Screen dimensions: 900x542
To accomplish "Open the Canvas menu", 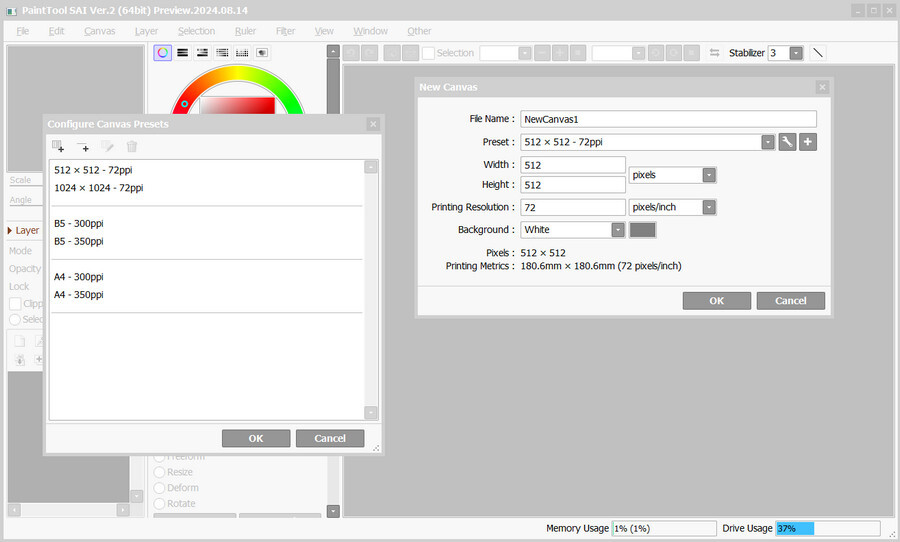I will point(99,31).
